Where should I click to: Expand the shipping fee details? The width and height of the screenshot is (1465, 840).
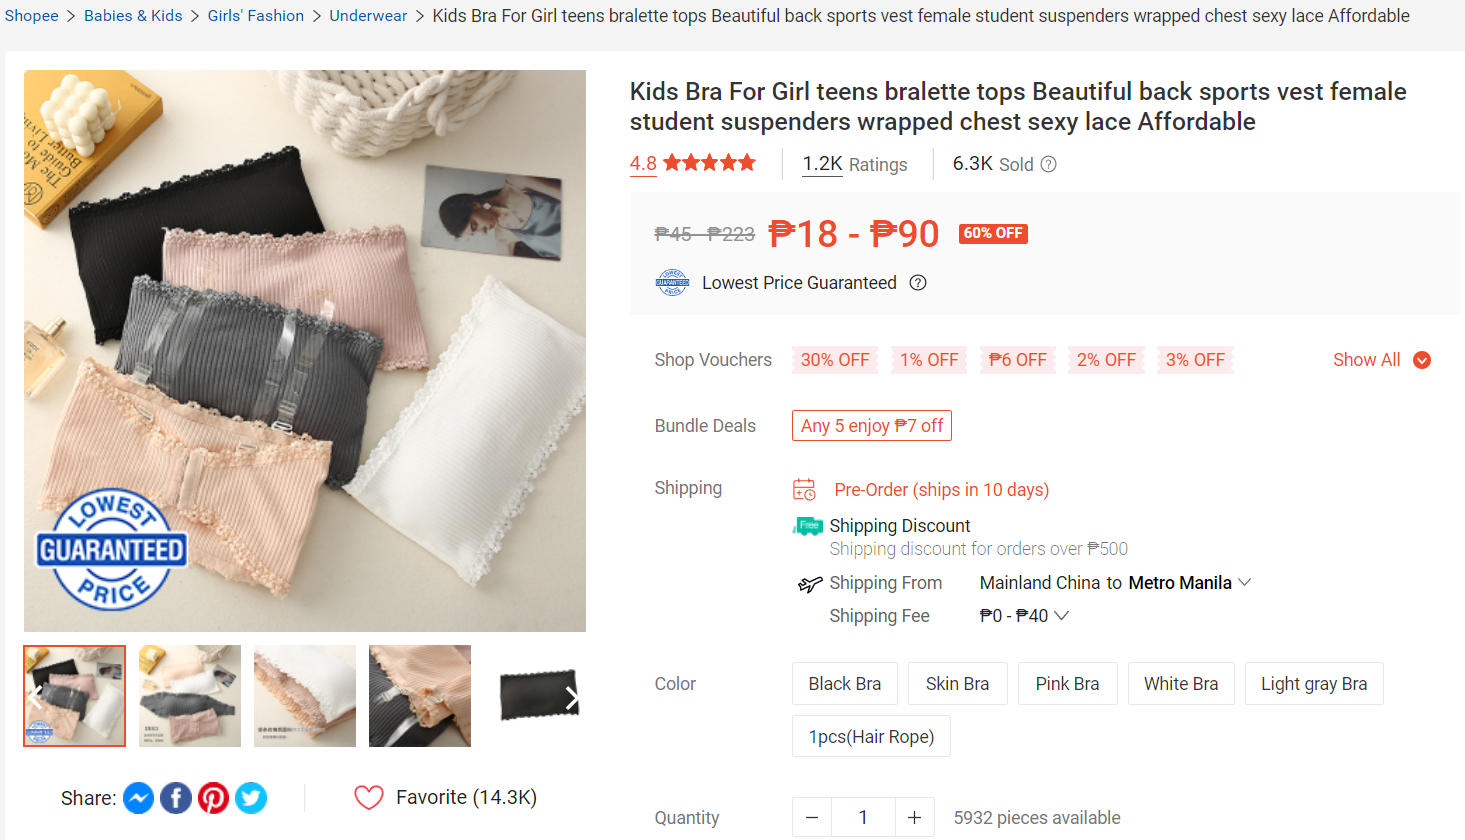(1024, 616)
